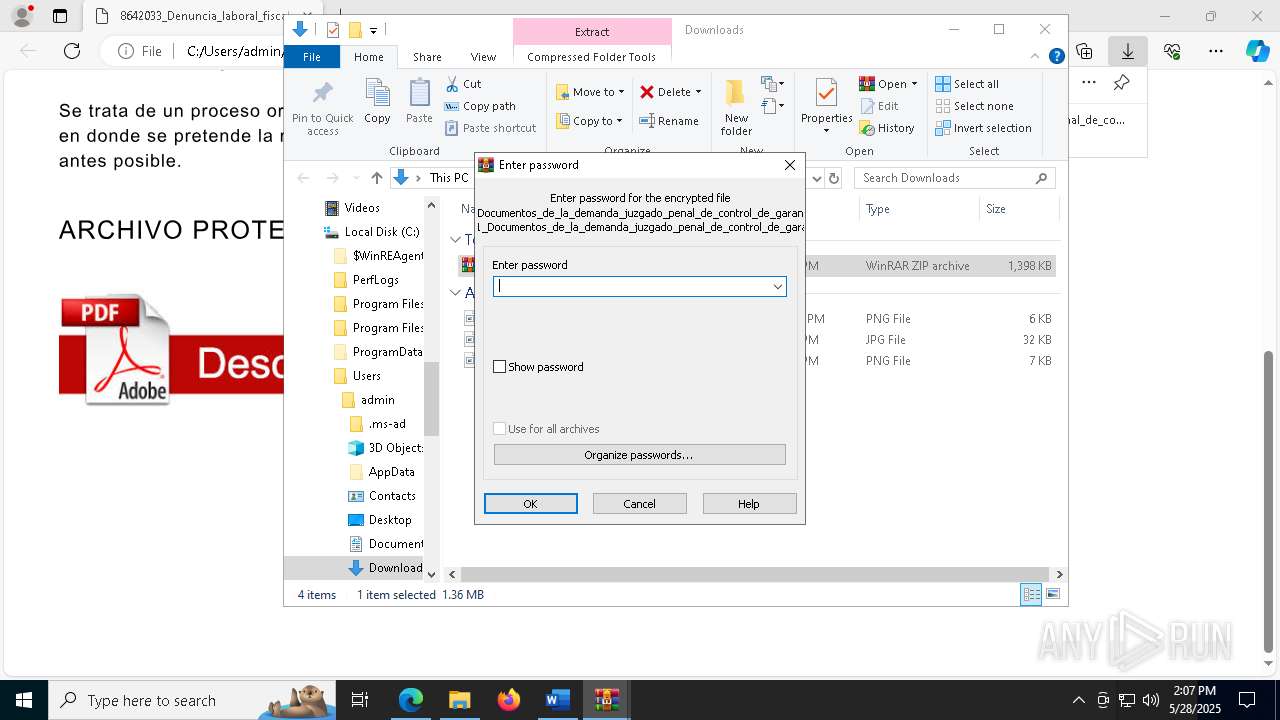The image size is (1280, 720).
Task: Click the navigation pane down scroll arrow
Action: [x=432, y=574]
